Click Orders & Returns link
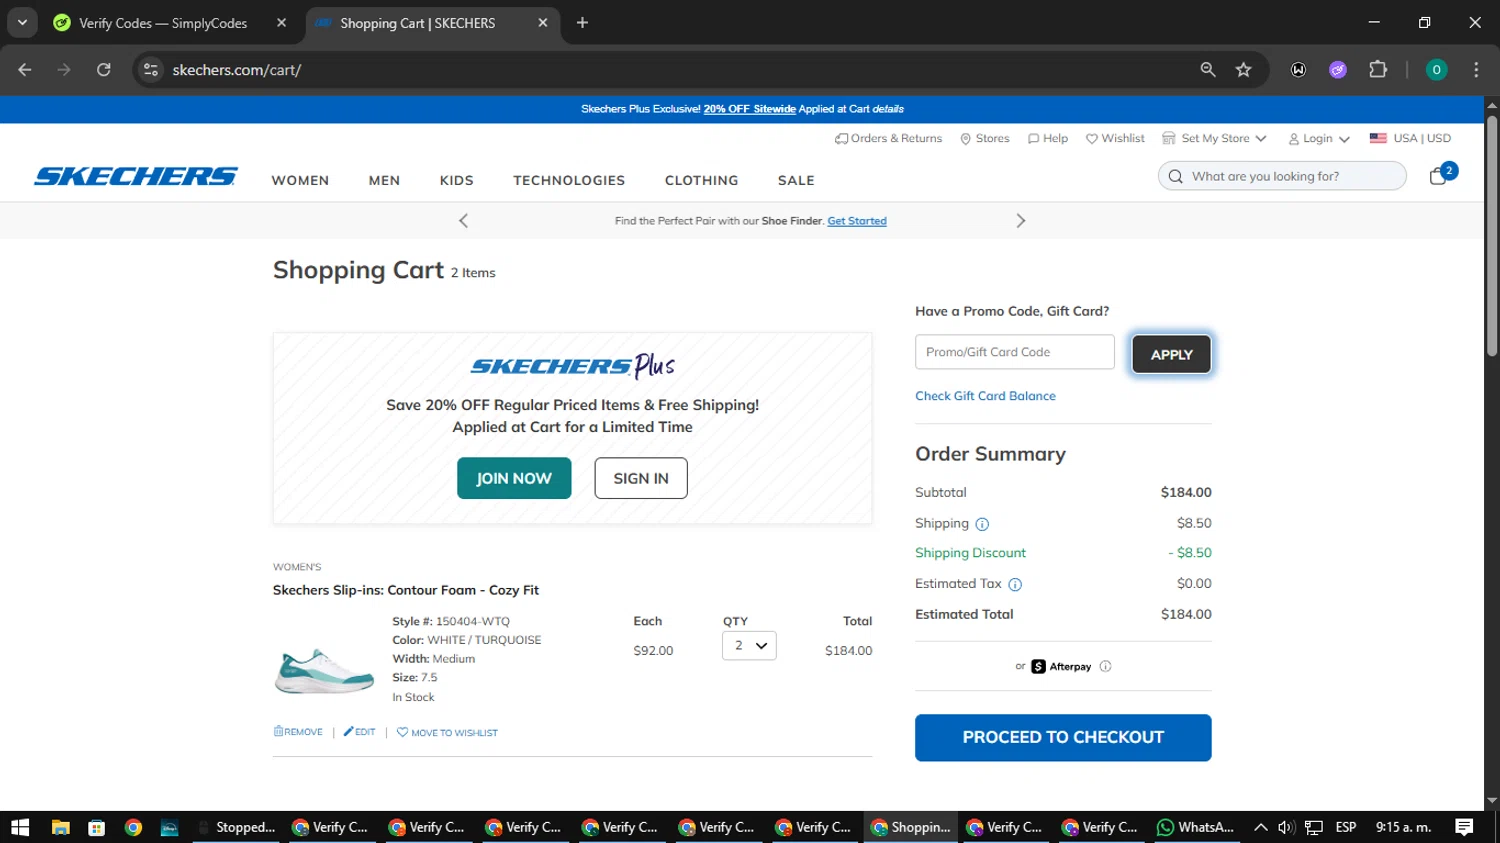 point(888,139)
